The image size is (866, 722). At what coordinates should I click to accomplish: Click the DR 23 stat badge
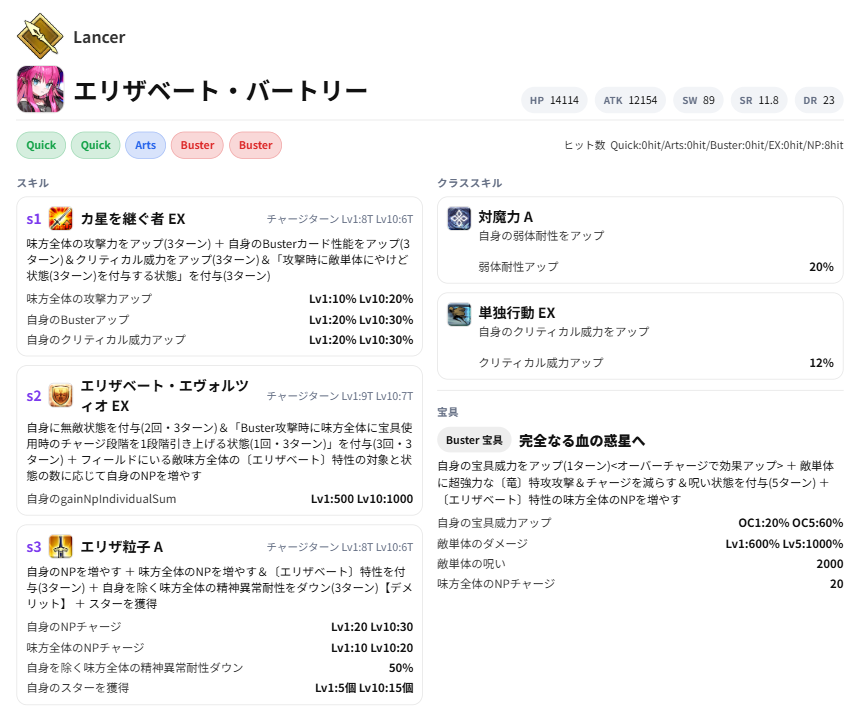pos(819,101)
